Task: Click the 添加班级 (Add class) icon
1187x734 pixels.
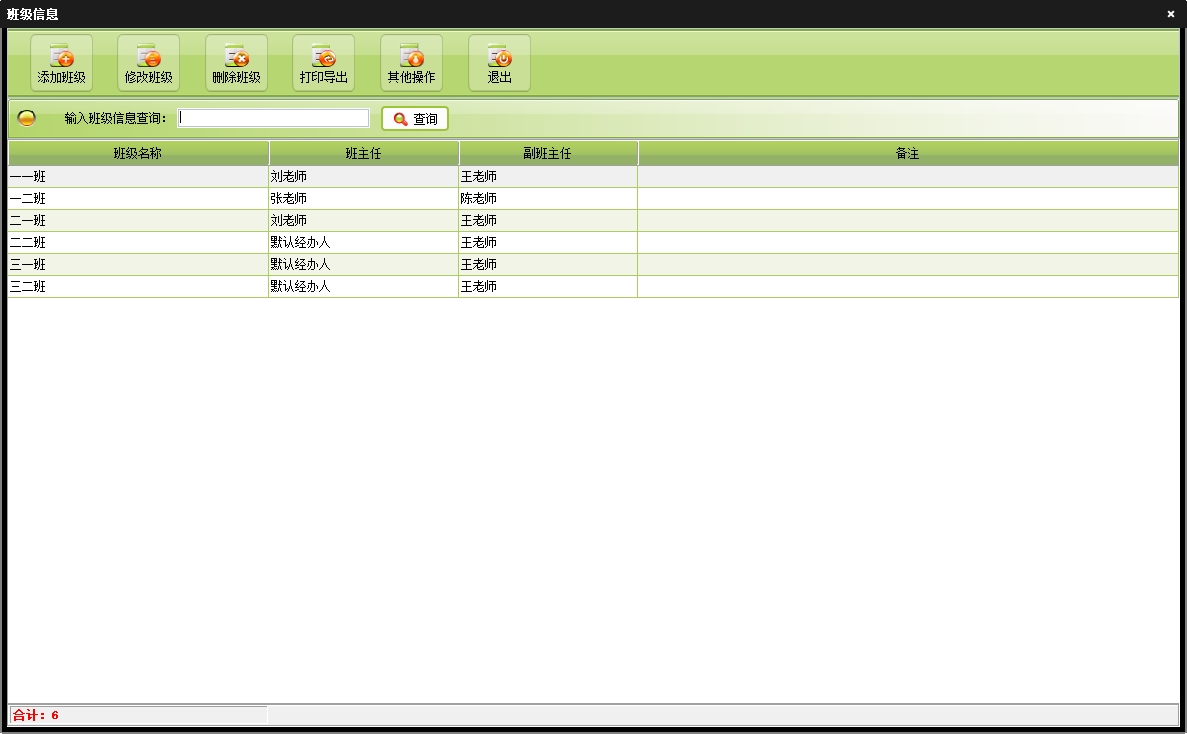Action: (61, 63)
